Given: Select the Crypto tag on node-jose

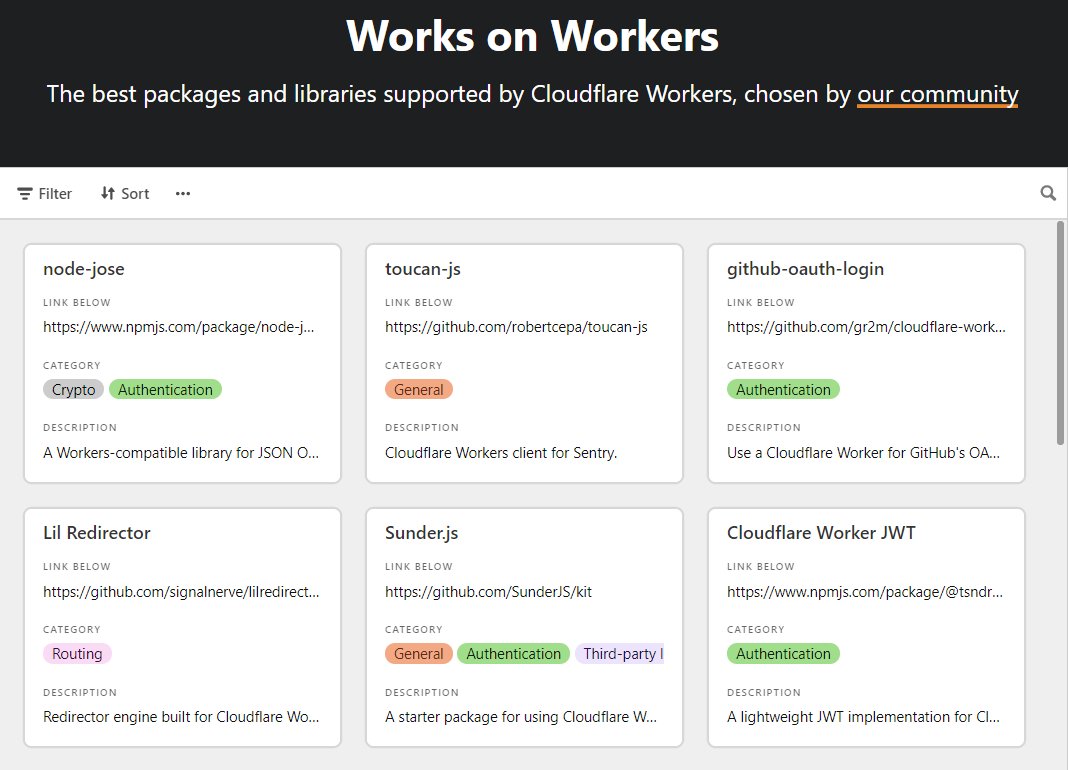Looking at the screenshot, I should click(x=74, y=389).
